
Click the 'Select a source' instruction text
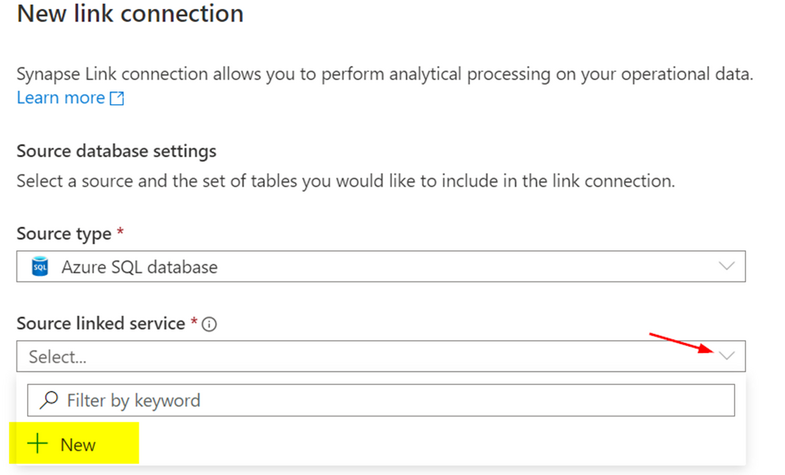[x=345, y=181]
